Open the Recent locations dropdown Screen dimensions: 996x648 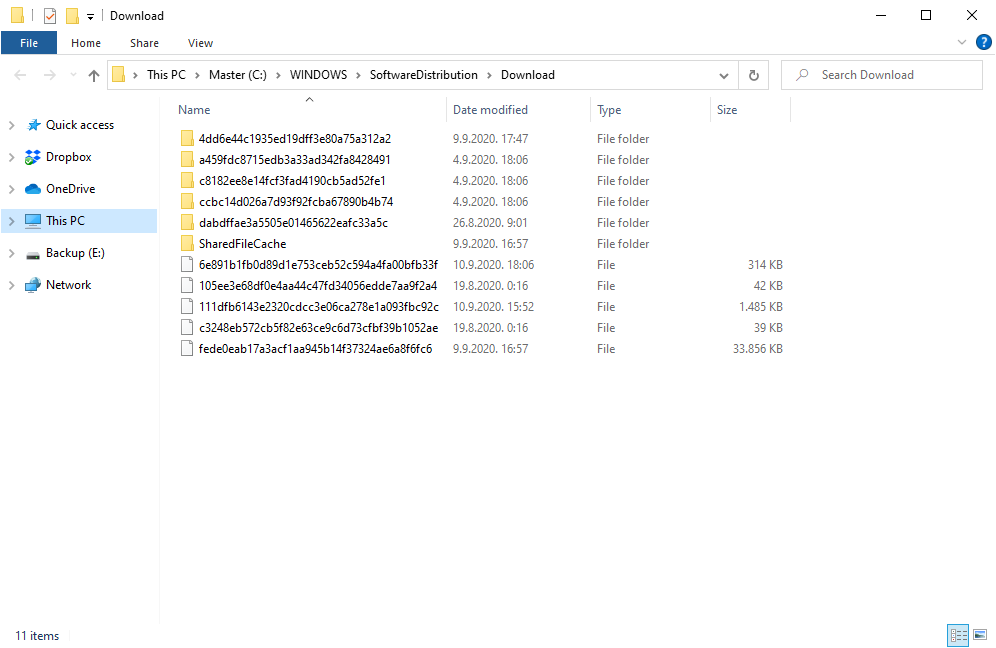73,76
